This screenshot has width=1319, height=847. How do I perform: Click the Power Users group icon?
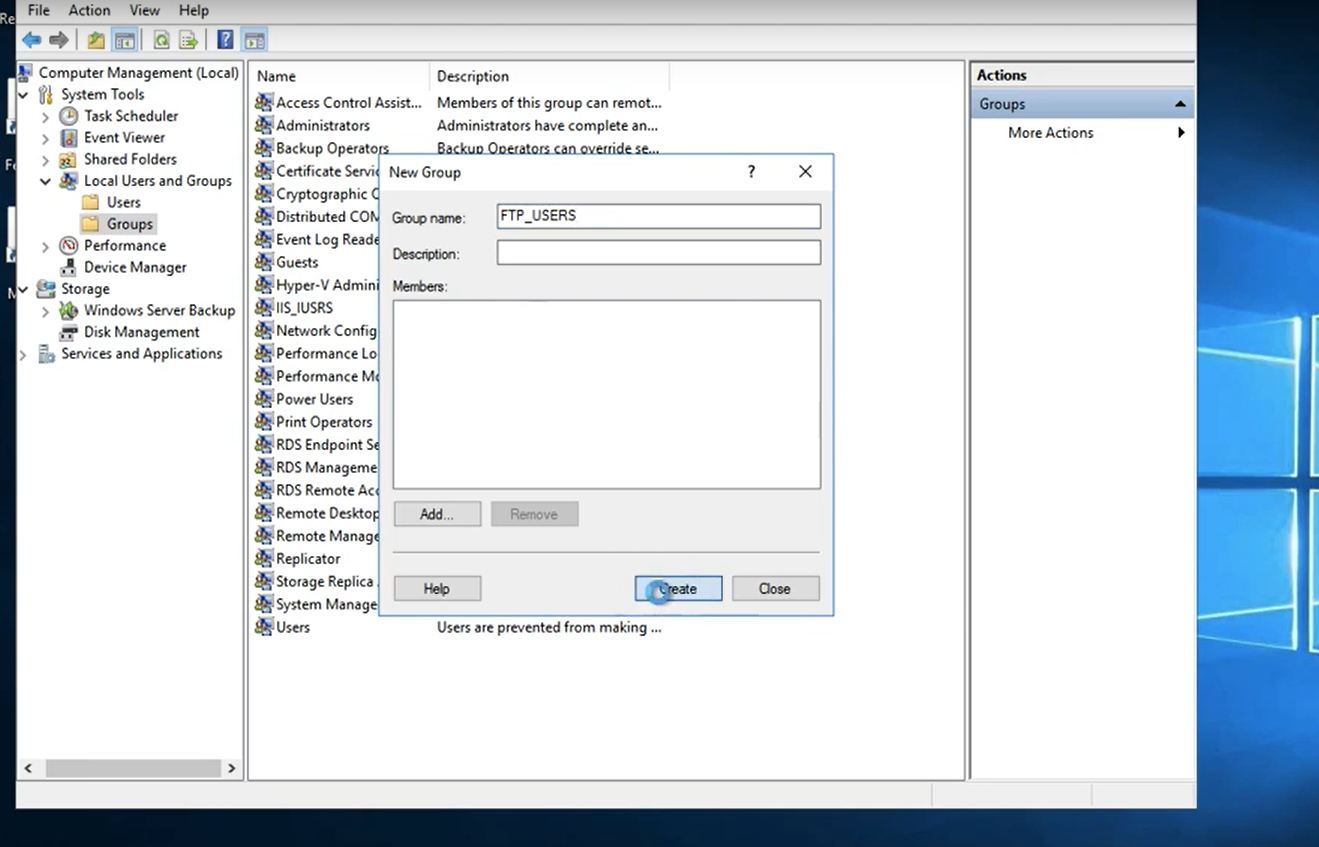[264, 399]
